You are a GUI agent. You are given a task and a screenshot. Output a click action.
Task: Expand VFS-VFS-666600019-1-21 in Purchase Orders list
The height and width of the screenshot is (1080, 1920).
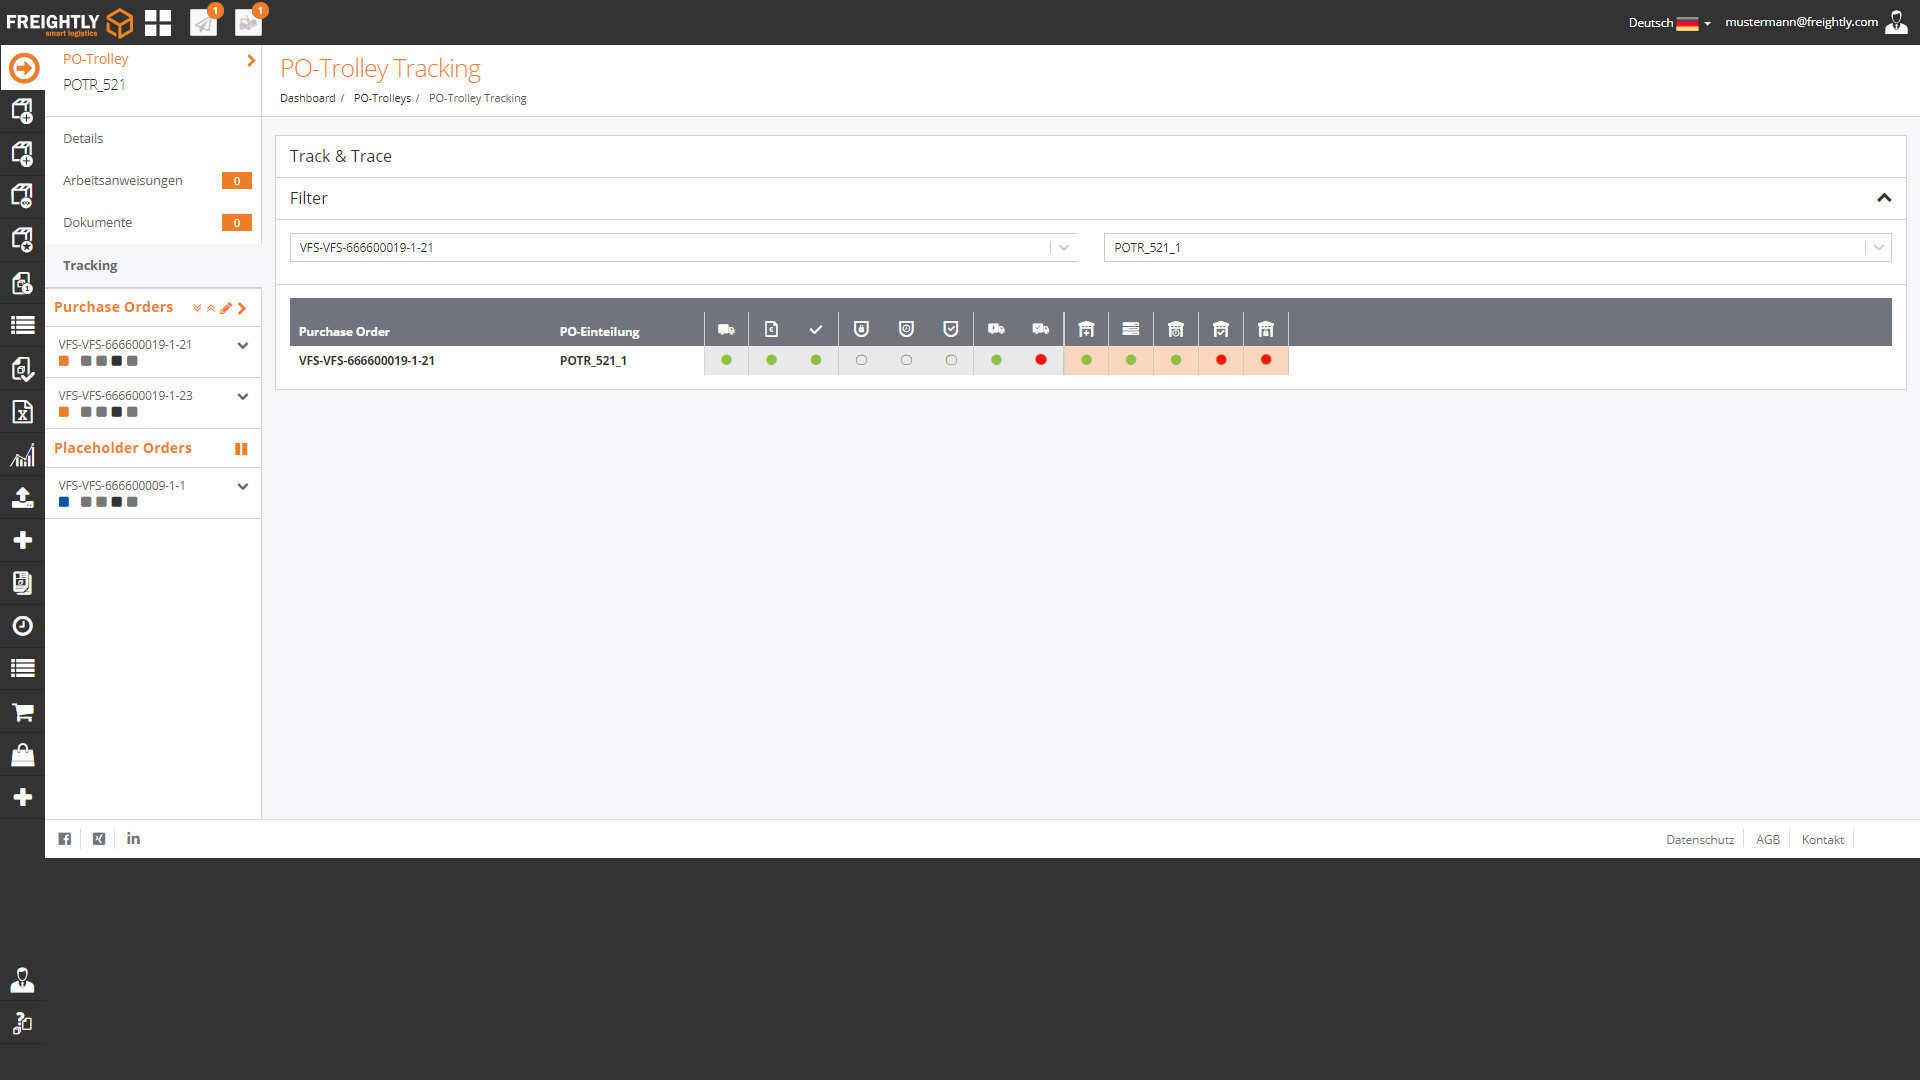(x=242, y=346)
